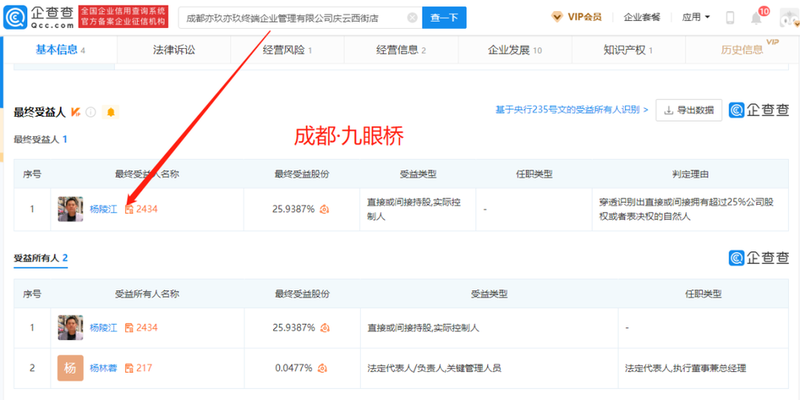Switch to the 经营风险 tab

click(x=287, y=49)
